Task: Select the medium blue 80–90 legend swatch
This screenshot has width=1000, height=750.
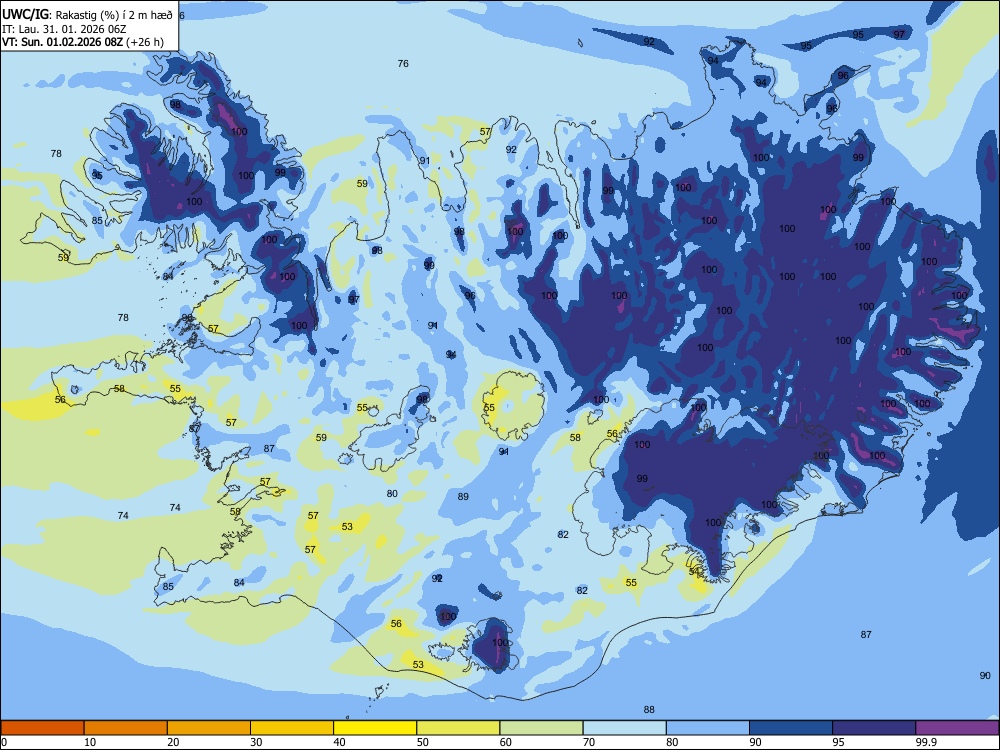Action: coord(708,728)
